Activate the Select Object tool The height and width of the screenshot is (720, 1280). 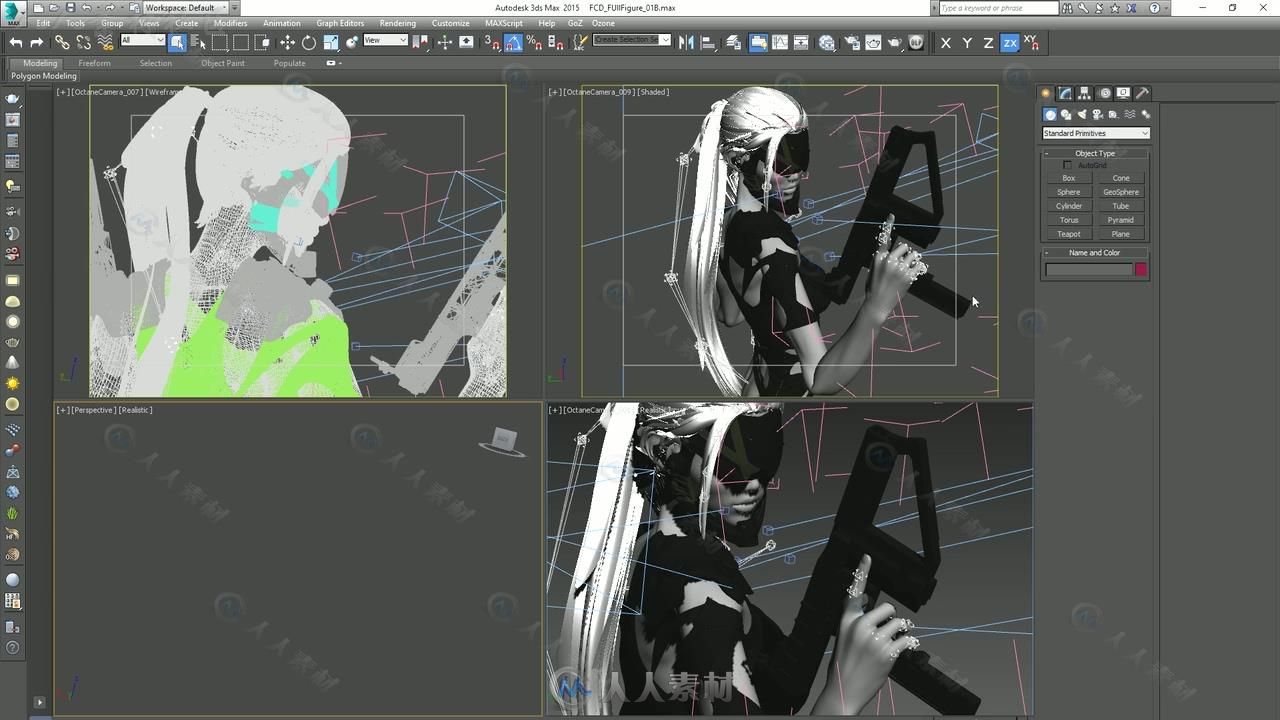(177, 42)
